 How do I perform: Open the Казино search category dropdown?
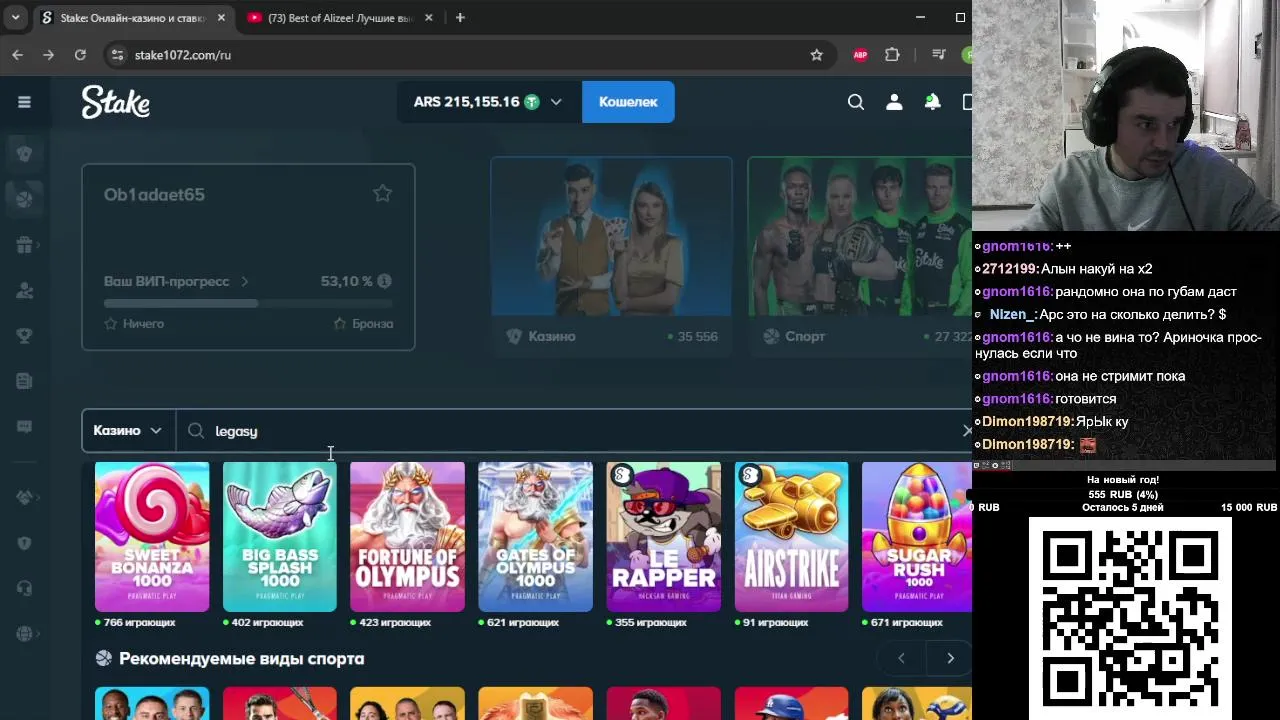coord(128,431)
